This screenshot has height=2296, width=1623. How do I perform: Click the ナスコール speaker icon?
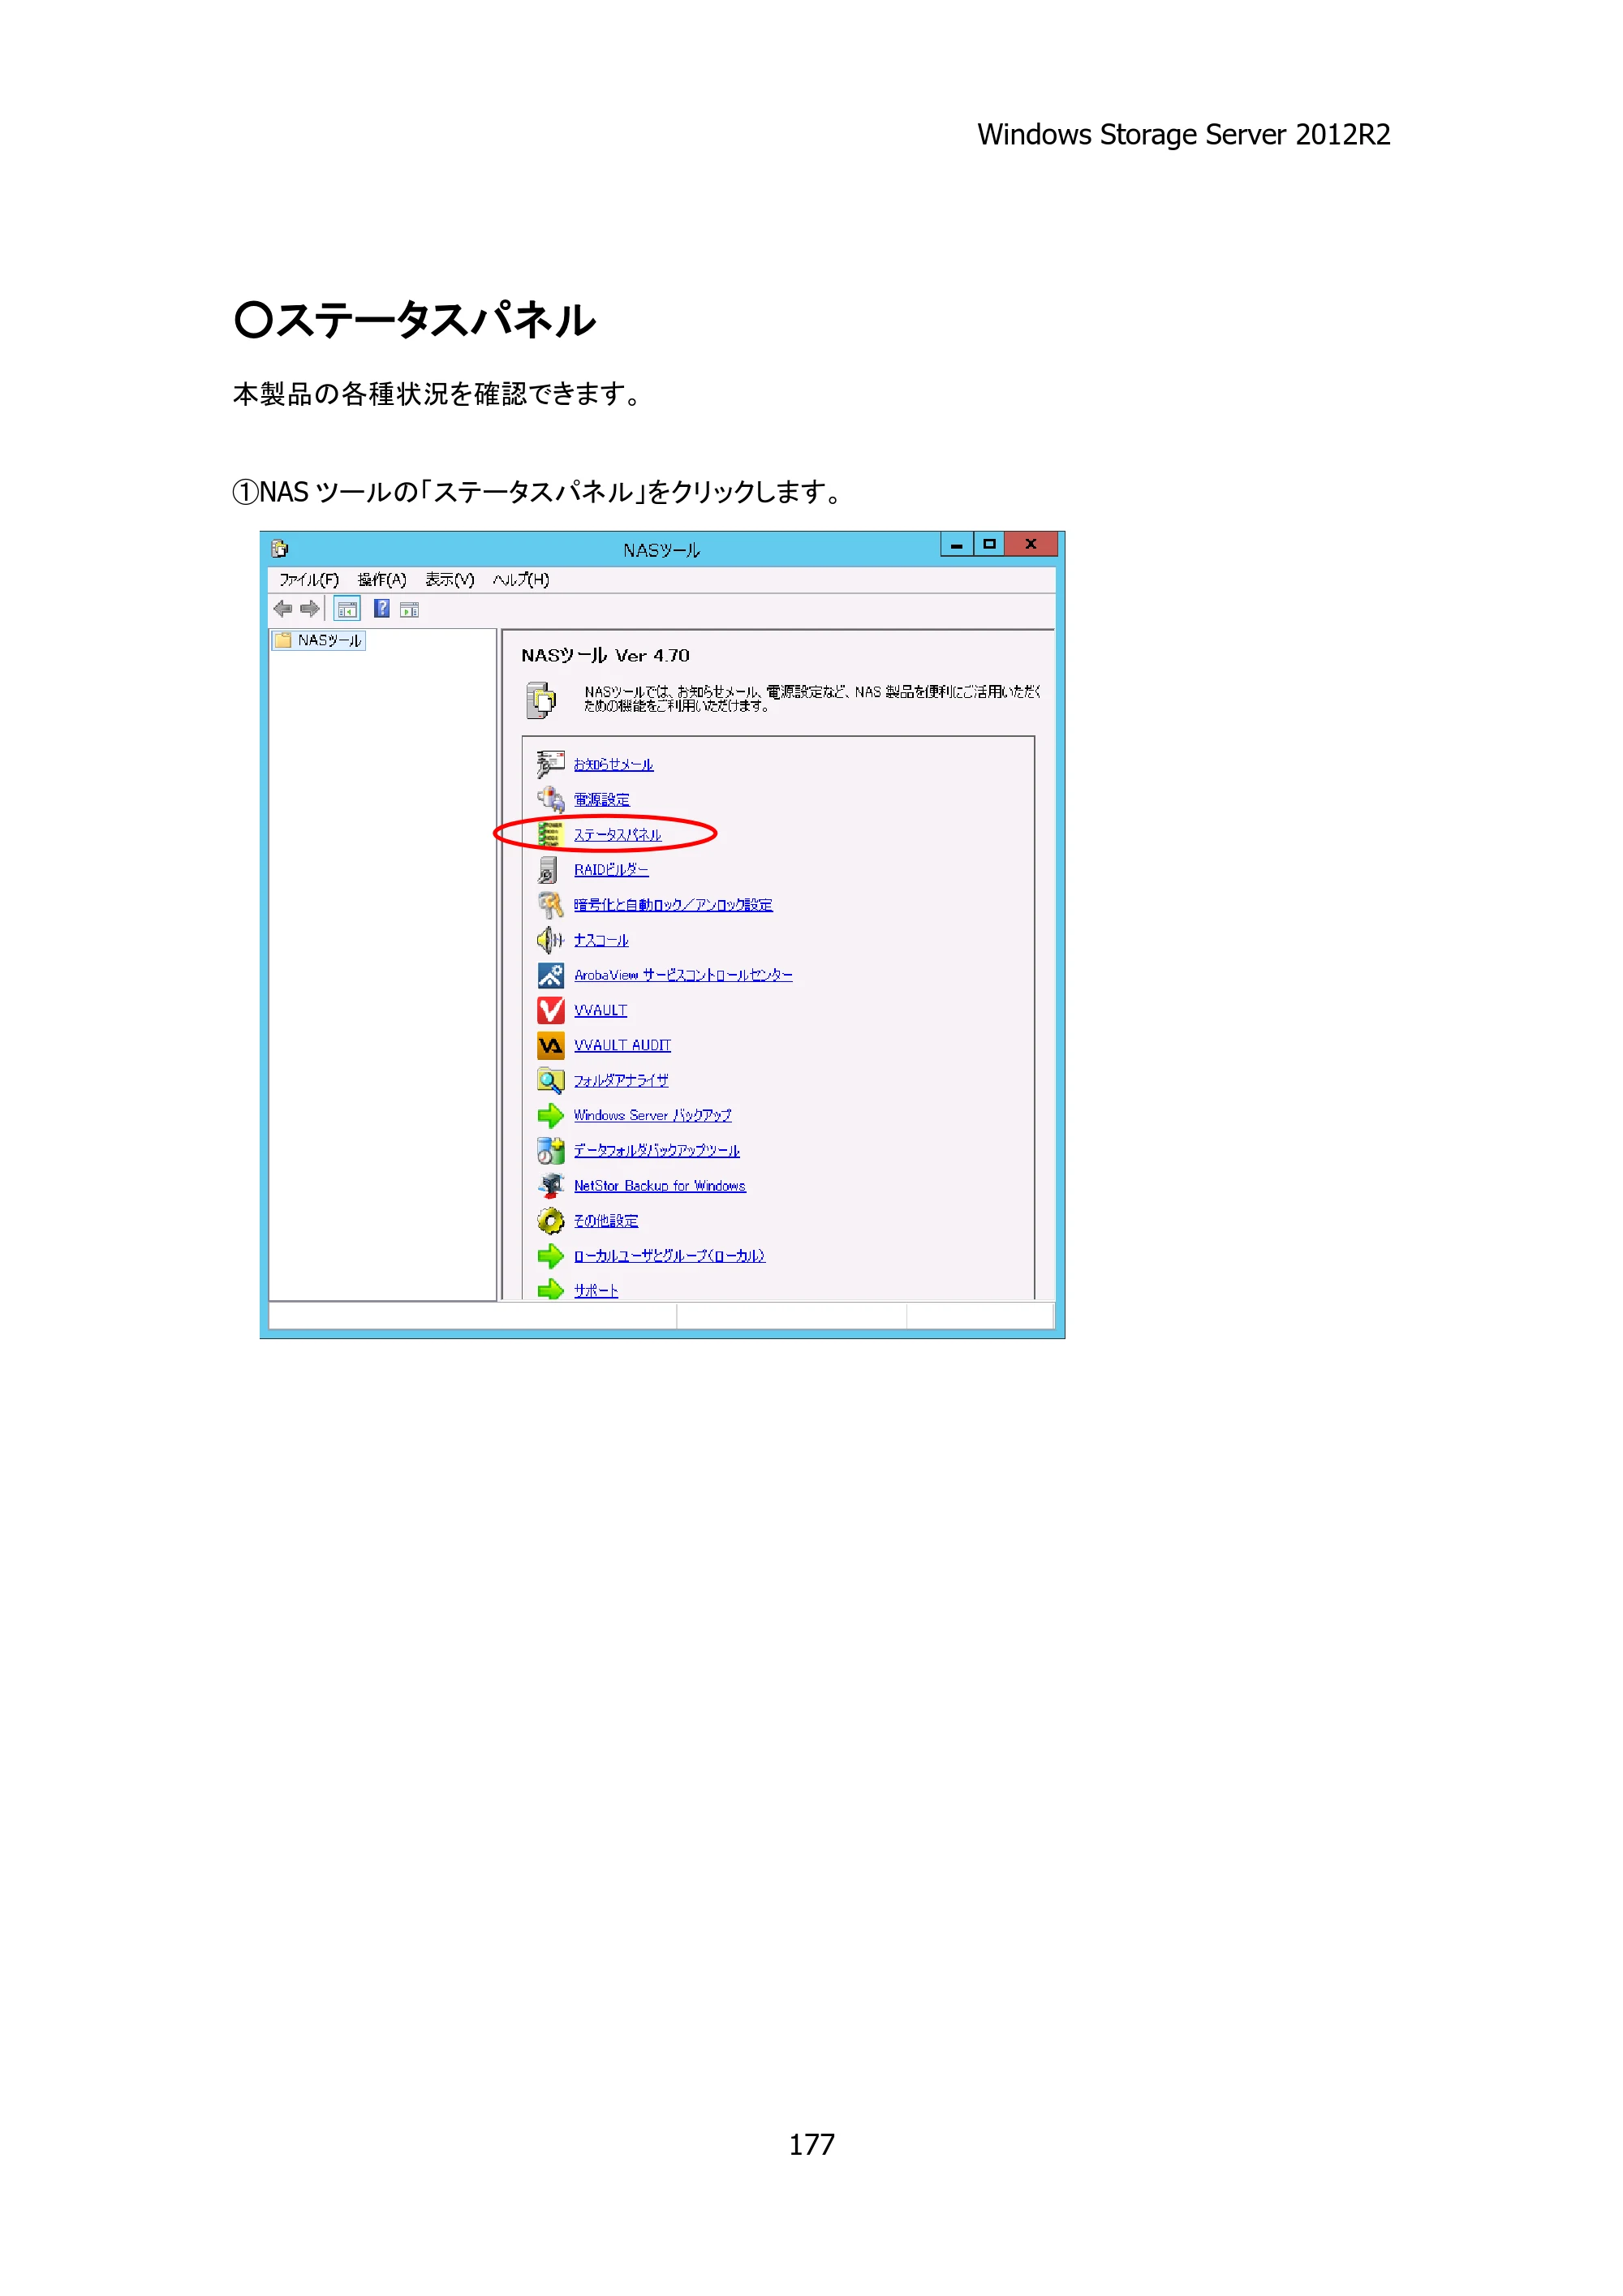(550, 940)
